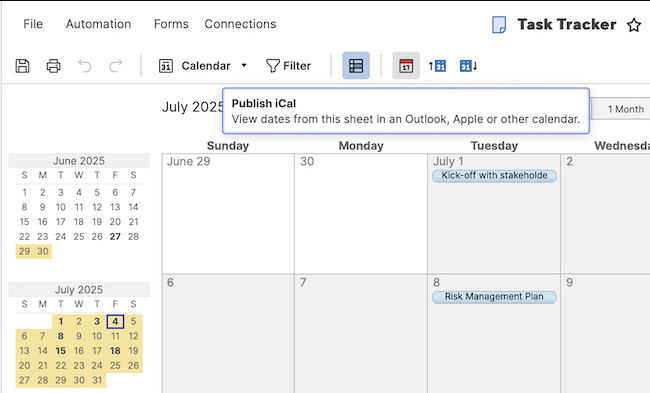Select July 4 in the mini calendar
This screenshot has height=393, width=650.
coord(115,321)
